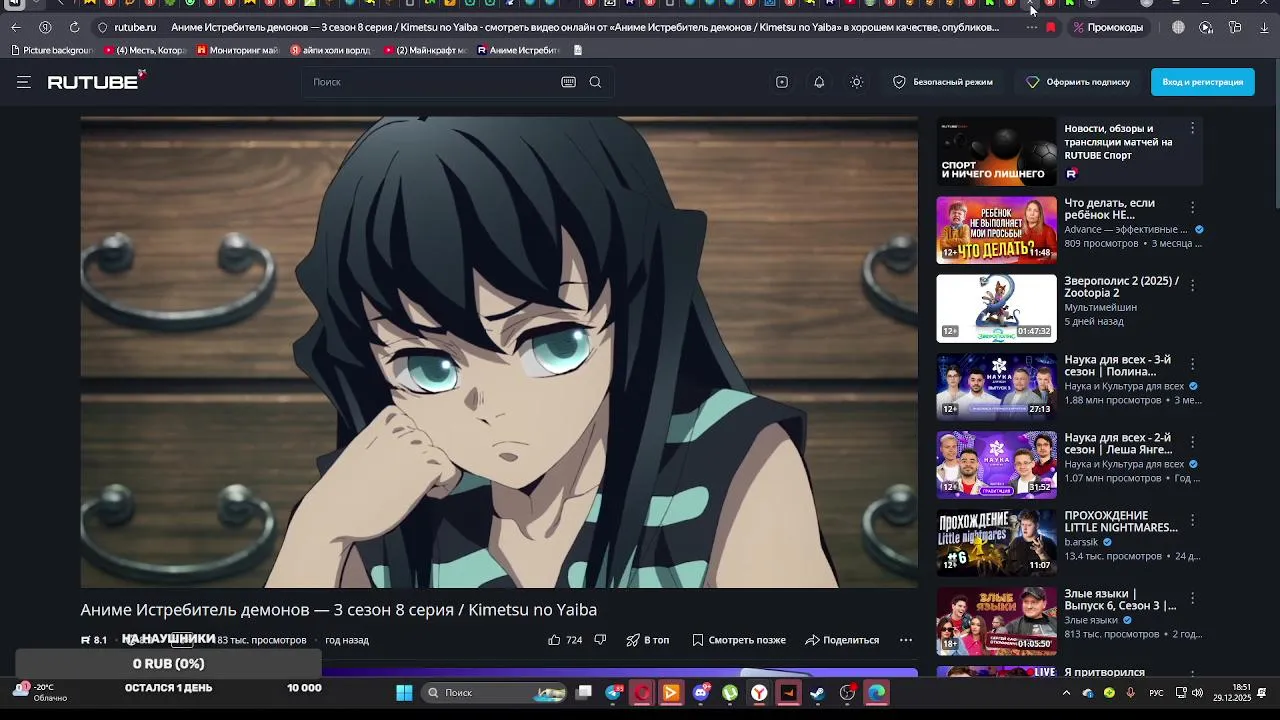Open options for Зверополис 2 video
Screen dimensions: 1280x720
[x=1192, y=285]
